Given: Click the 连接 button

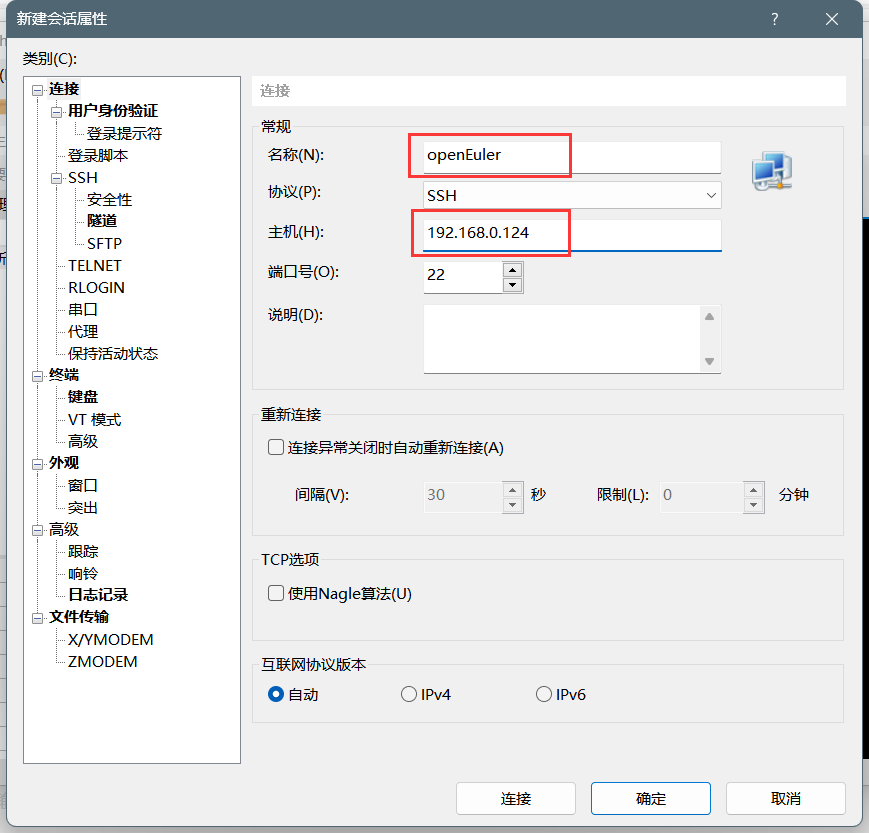Looking at the screenshot, I should pyautogui.click(x=516, y=798).
